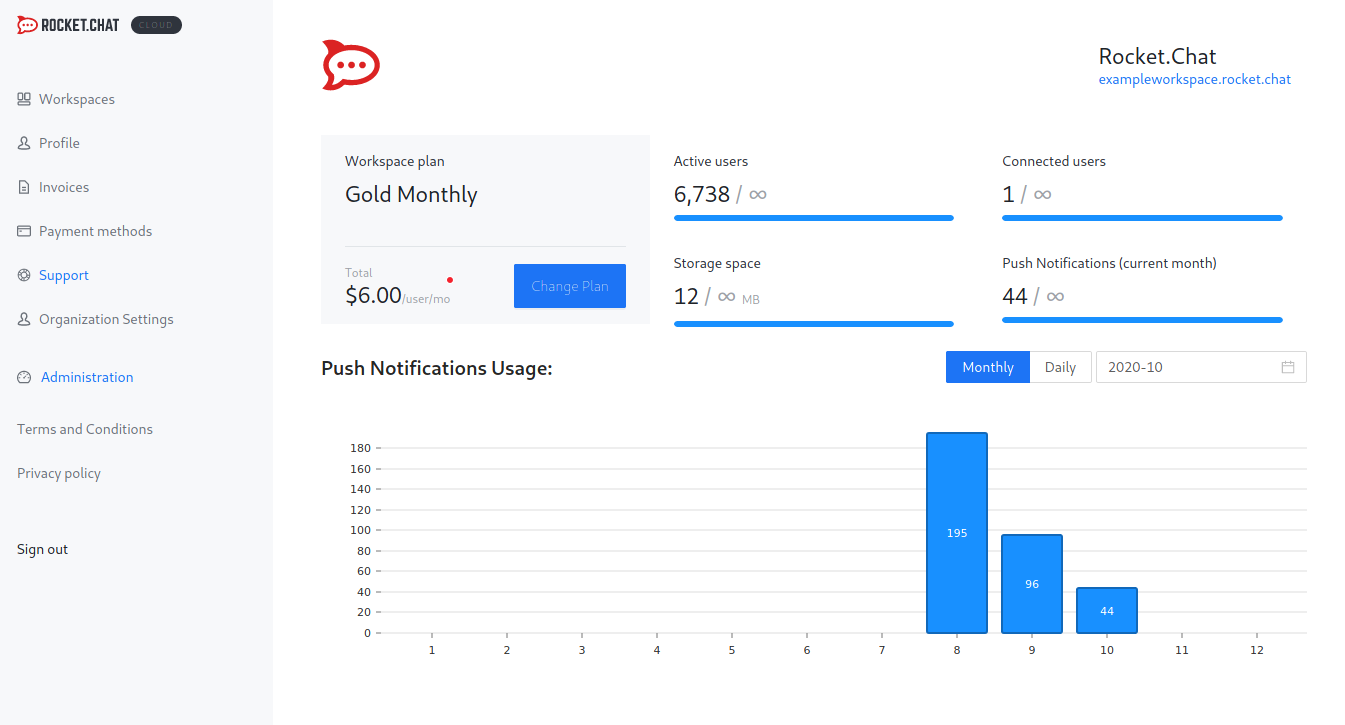Screen dimensions: 1345x725
Task: Click the Profile person icon
Action: [x=24, y=143]
